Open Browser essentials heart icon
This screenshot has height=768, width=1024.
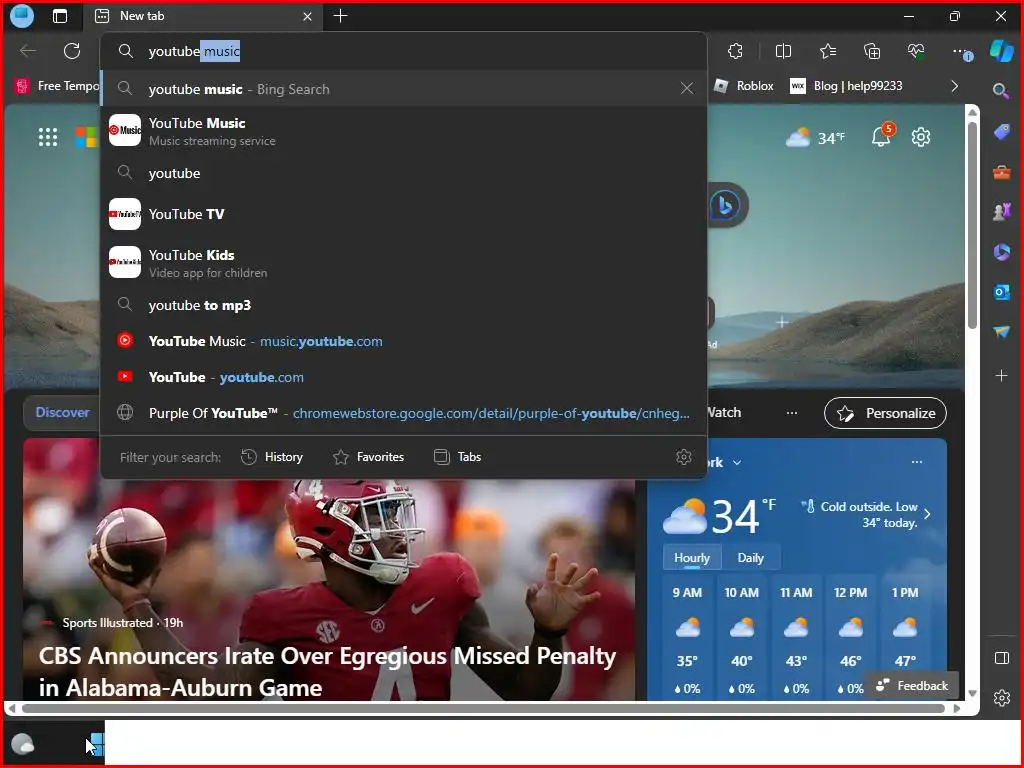point(916,51)
